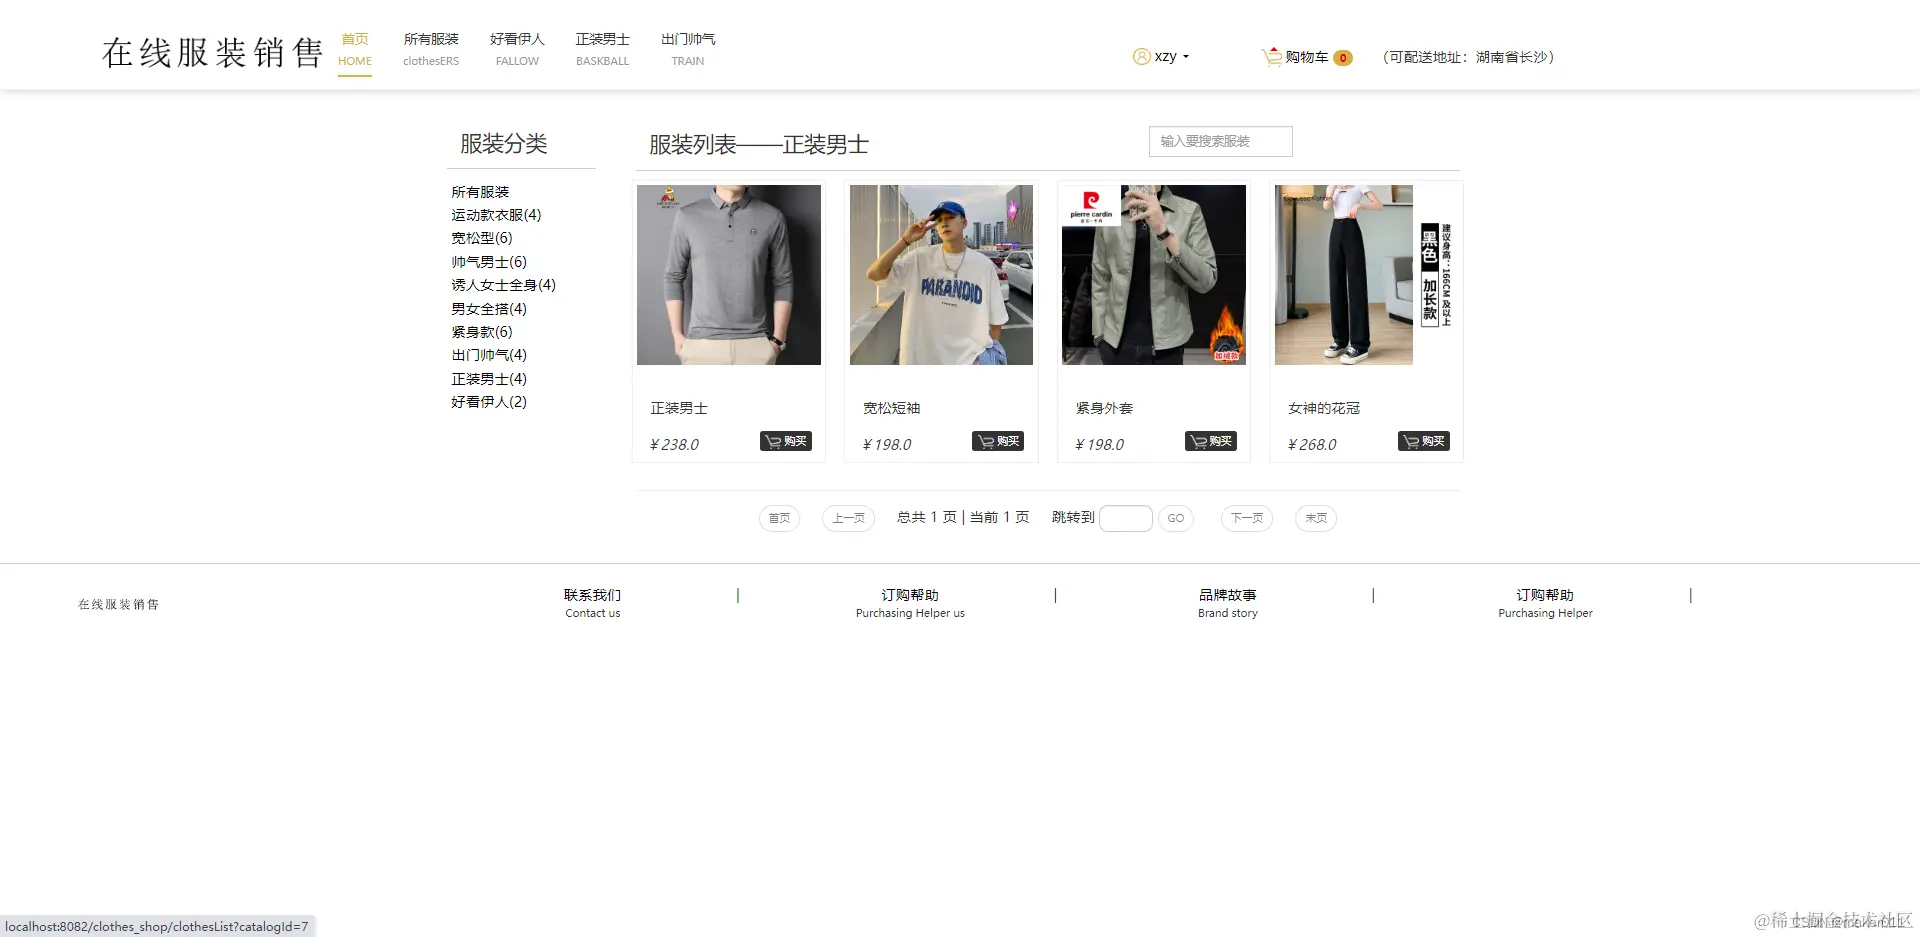Go to 末页 last page
The height and width of the screenshot is (937, 1920).
click(1315, 518)
